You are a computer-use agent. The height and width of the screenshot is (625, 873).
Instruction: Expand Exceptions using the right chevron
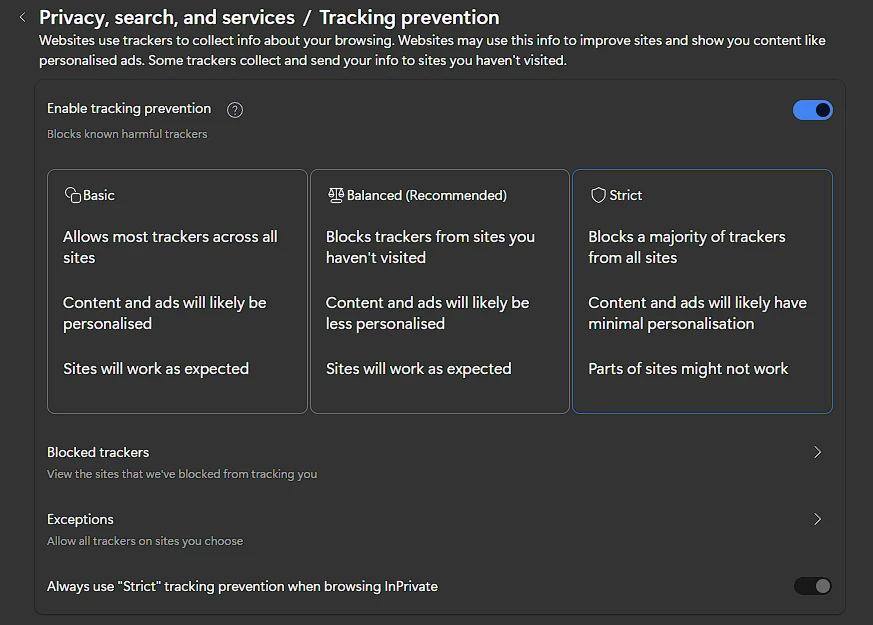(x=817, y=519)
